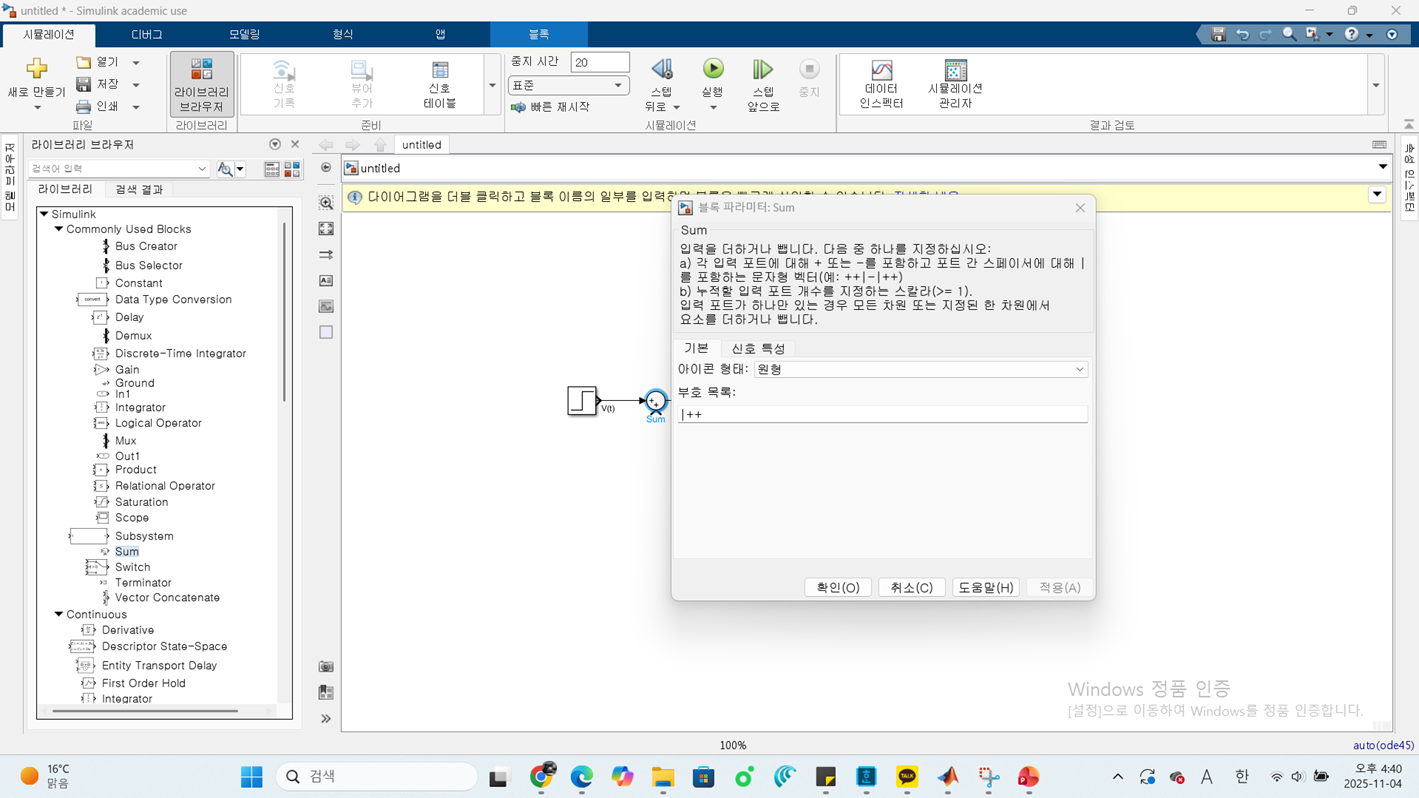1419x798 pixels.
Task: Open the 라이브러리 브라우저 ribbon button
Action: coord(201,84)
